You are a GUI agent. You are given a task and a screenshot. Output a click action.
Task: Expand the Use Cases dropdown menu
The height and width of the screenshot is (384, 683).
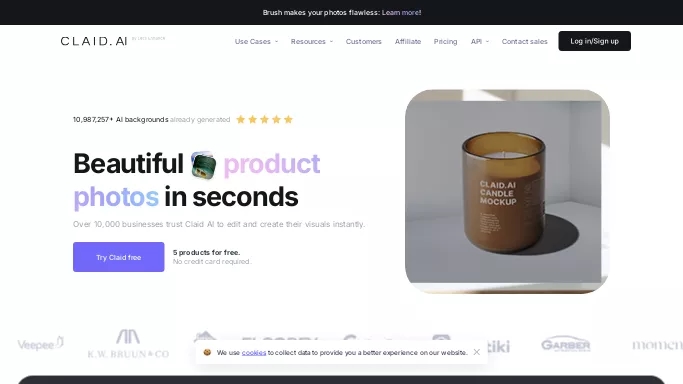[x=256, y=41]
